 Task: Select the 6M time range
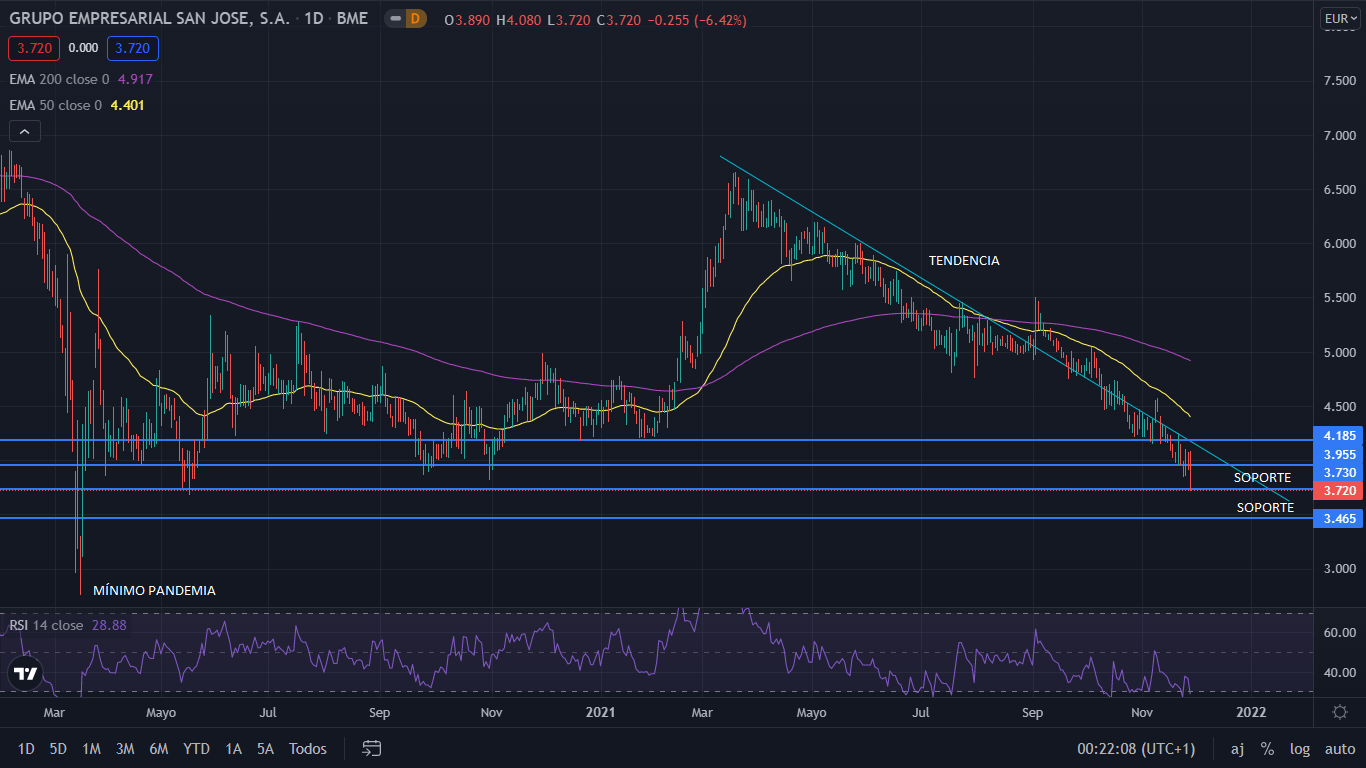pyautogui.click(x=158, y=749)
